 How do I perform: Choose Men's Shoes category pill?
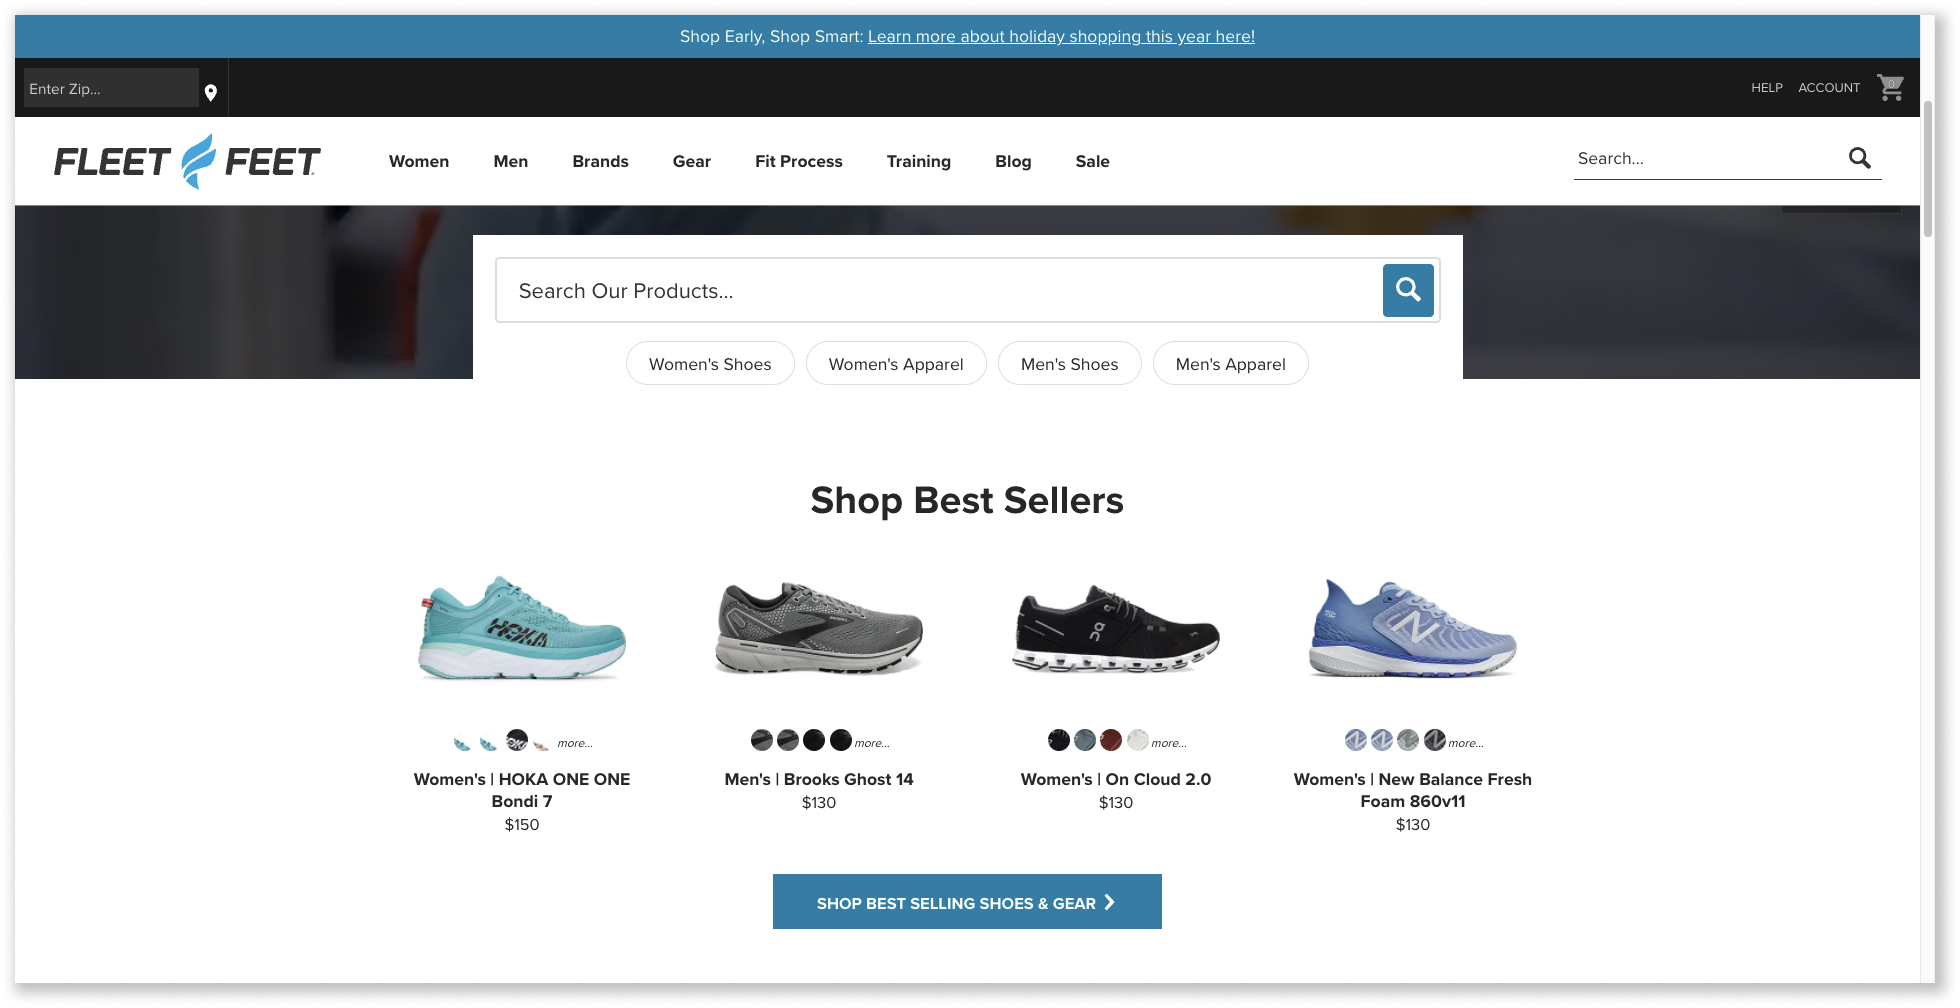point(1070,364)
